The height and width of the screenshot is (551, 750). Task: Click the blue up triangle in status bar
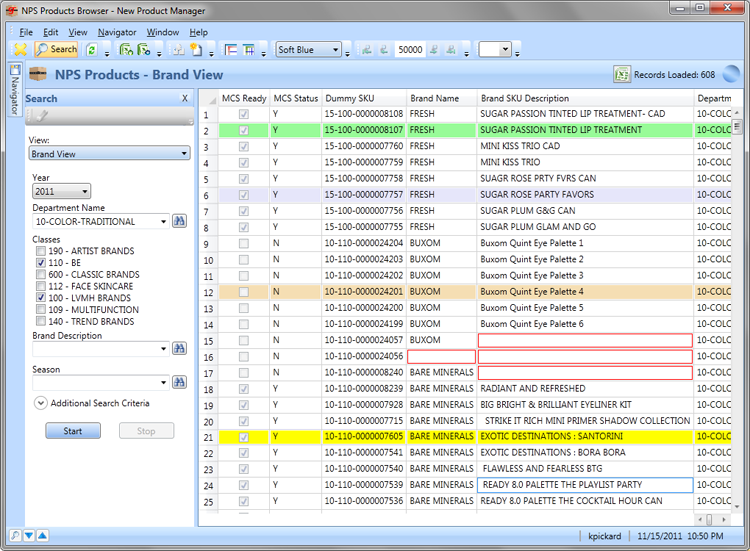click(43, 536)
